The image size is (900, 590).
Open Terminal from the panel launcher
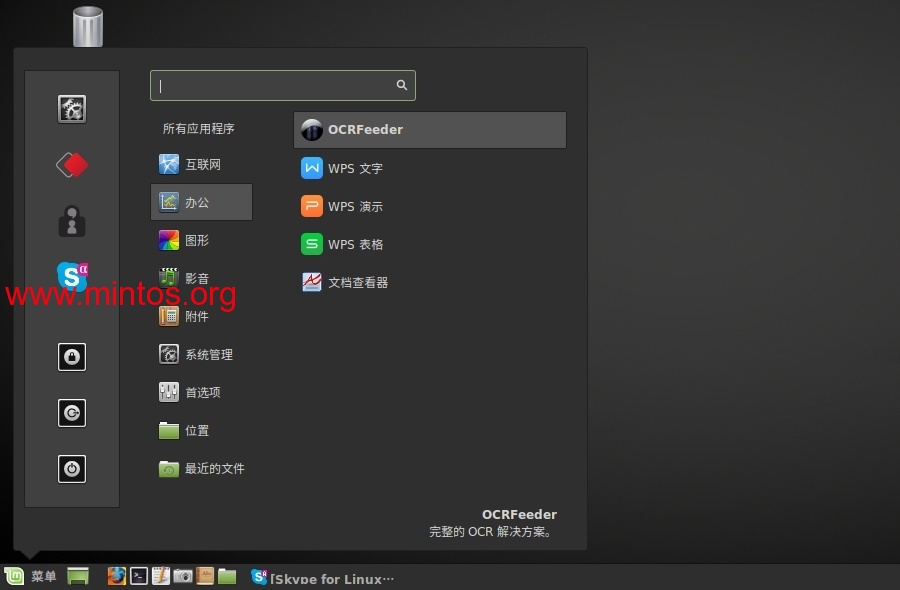click(139, 576)
